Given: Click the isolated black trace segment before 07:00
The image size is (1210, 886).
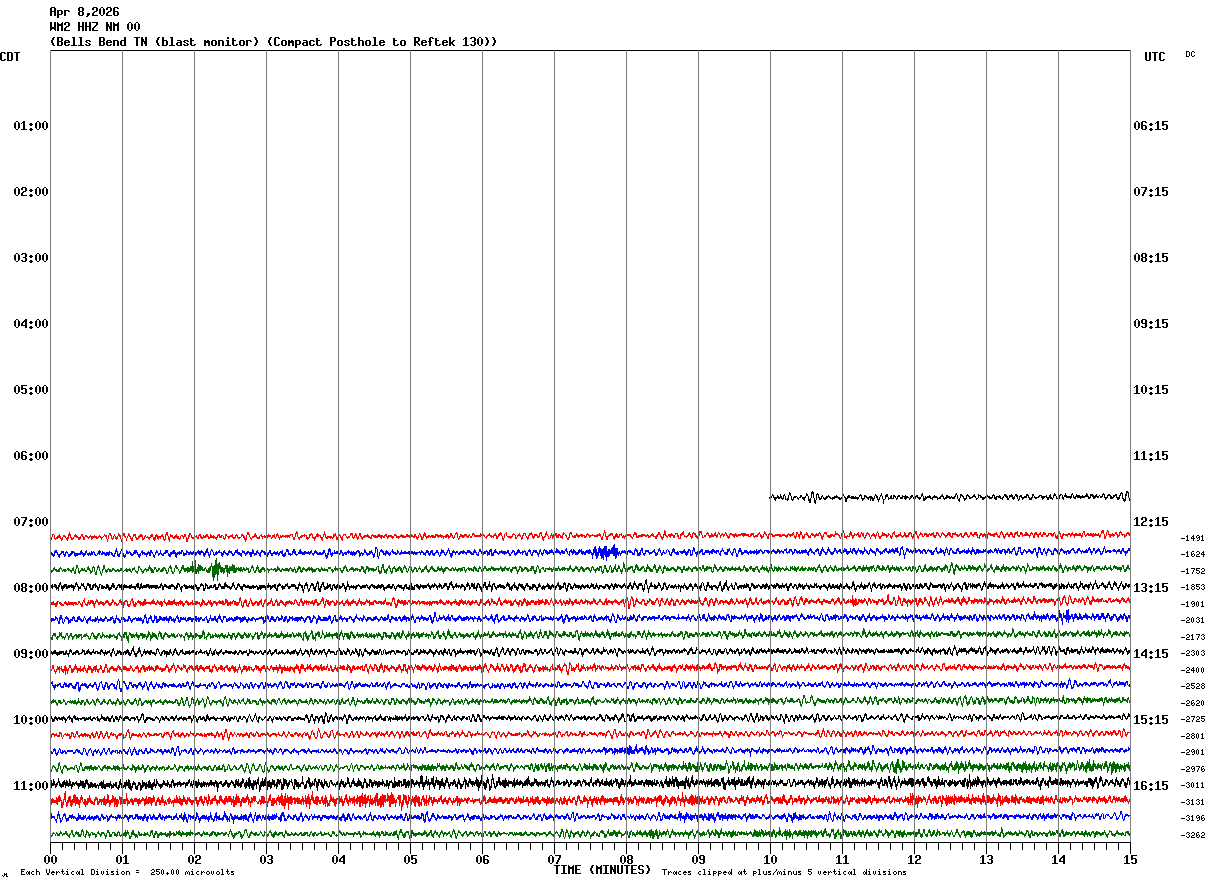Looking at the screenshot, I should (x=950, y=496).
